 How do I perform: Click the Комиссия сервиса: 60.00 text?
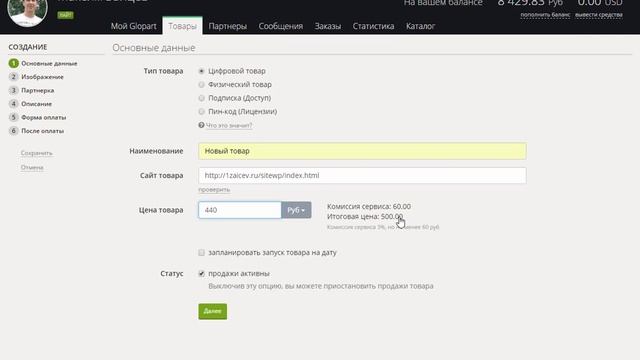369,207
